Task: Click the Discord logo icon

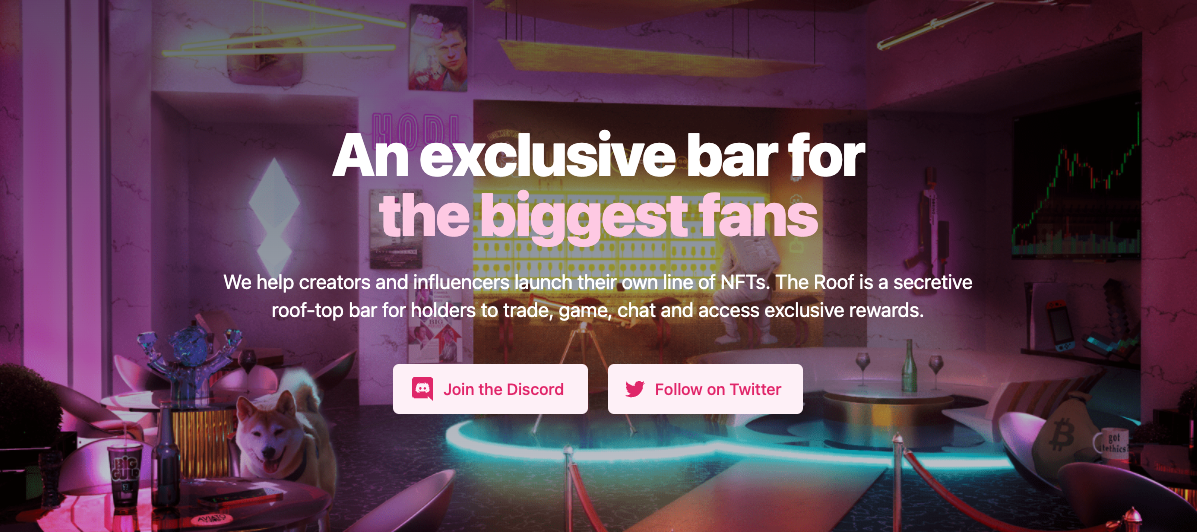Action: [x=422, y=389]
